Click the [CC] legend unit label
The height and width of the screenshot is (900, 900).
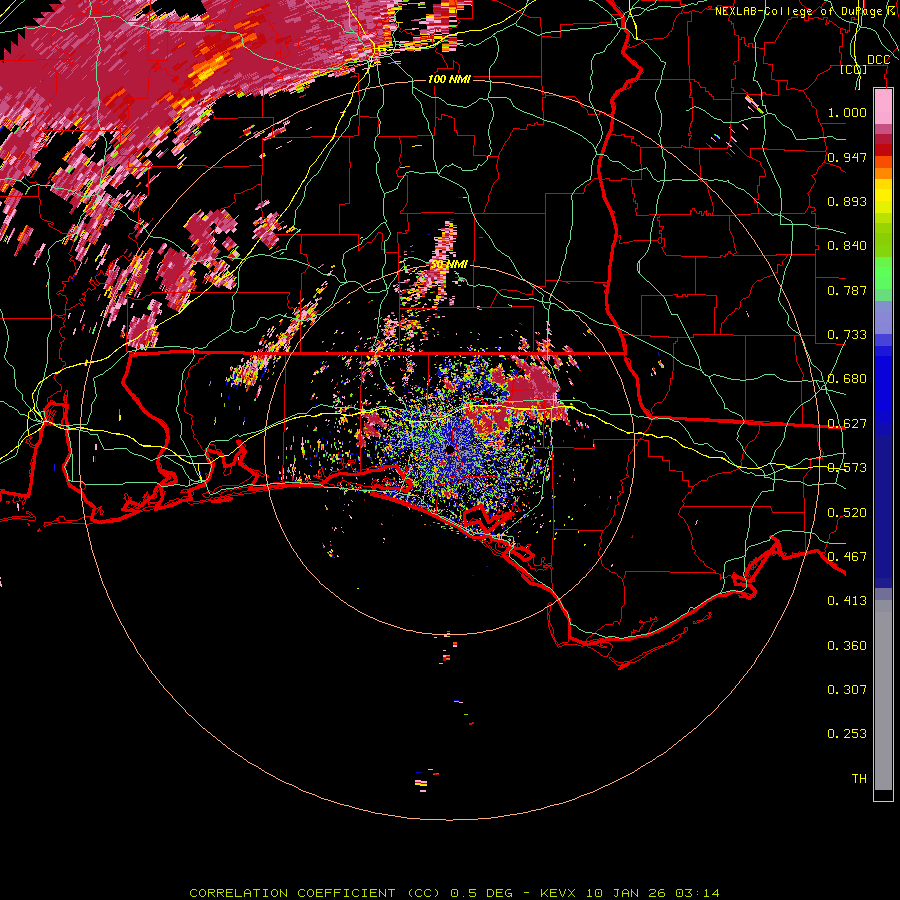(853, 69)
